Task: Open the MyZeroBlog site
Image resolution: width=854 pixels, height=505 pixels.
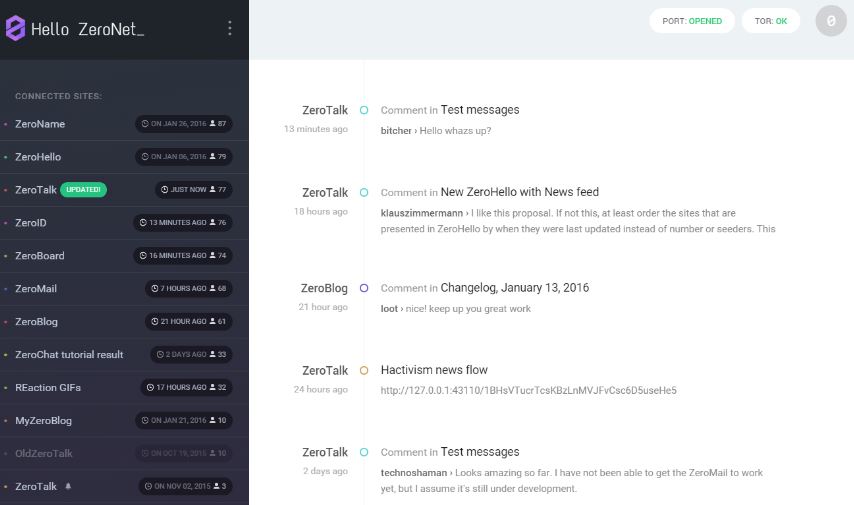Action: (x=43, y=421)
